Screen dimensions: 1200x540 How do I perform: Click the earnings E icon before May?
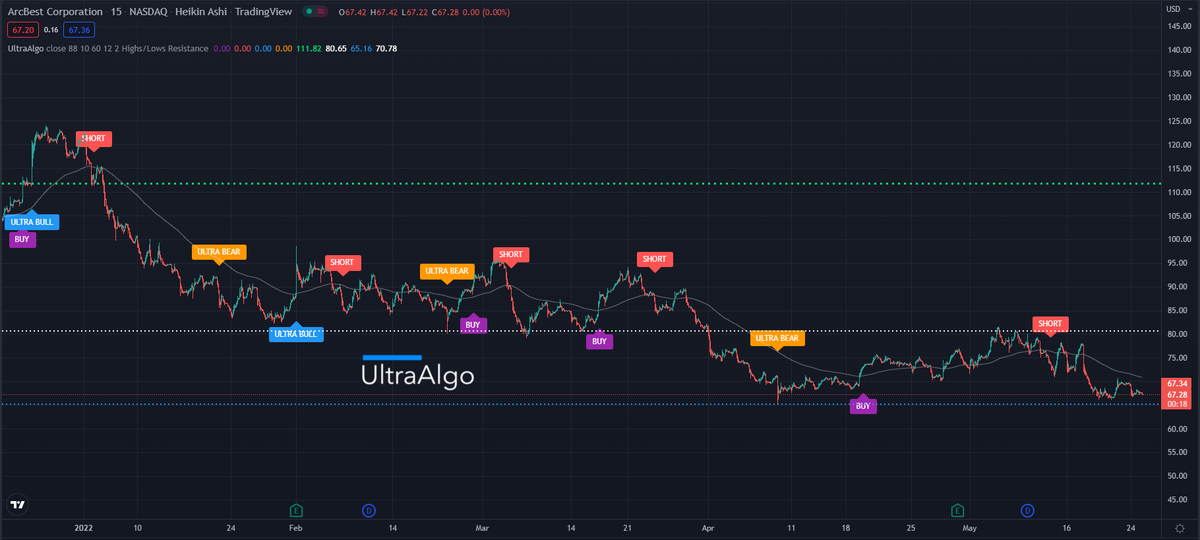pyautogui.click(x=957, y=510)
